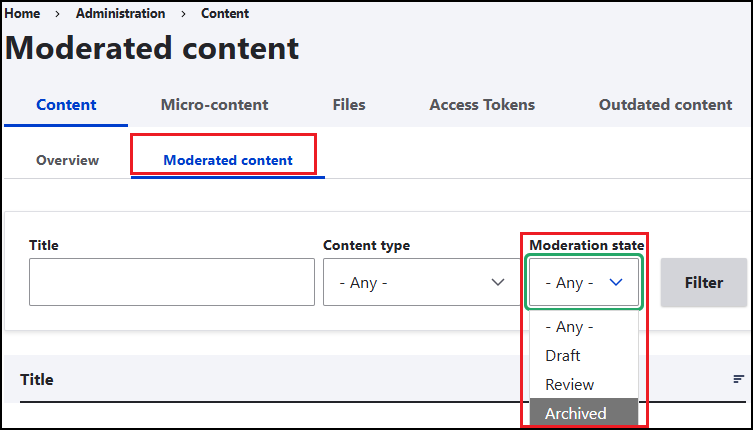Go to the Content breadcrumb link
753x432 pixels.
point(225,13)
